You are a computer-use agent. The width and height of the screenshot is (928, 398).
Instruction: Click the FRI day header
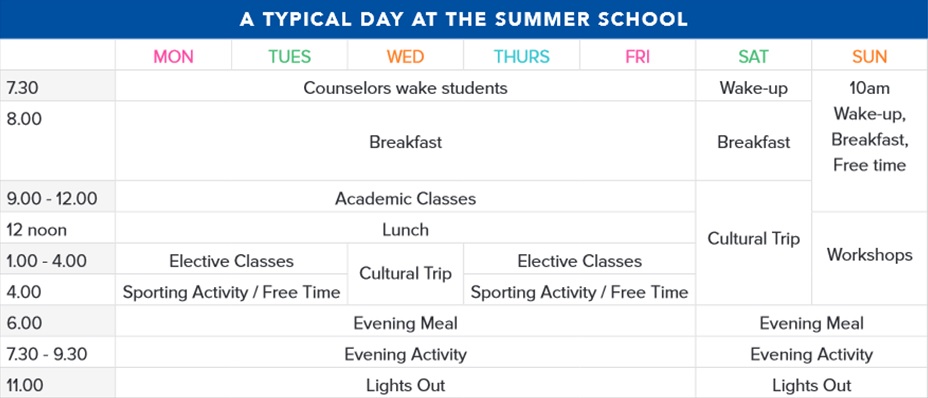coord(637,56)
